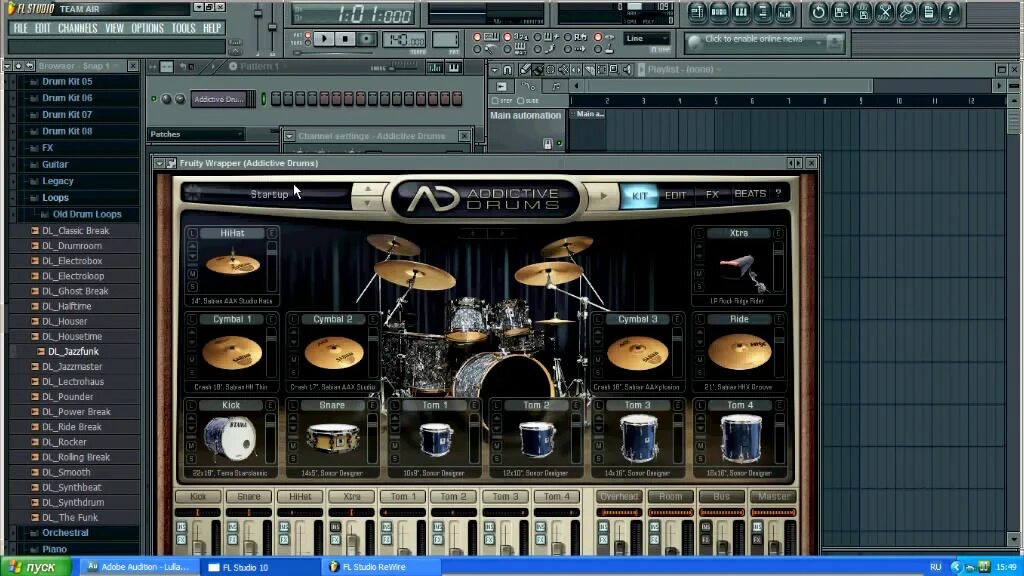Switch to the EDIT tab in Addictive Drums
The image size is (1024, 576).
pos(675,195)
